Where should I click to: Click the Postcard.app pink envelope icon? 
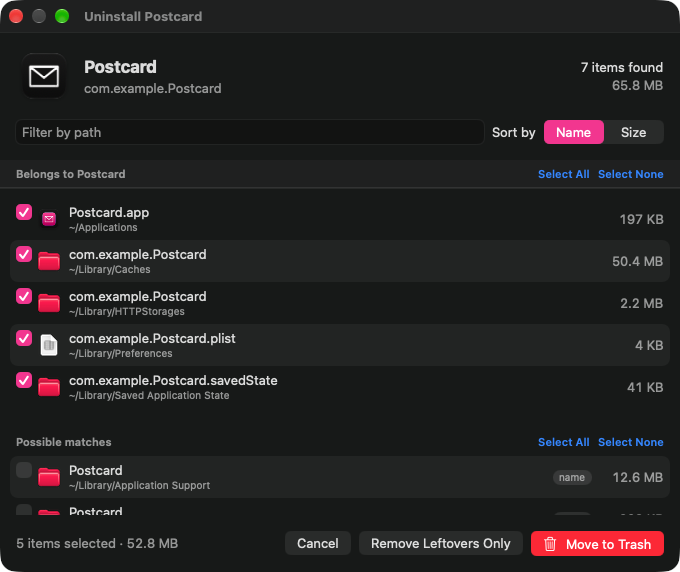(x=49, y=219)
